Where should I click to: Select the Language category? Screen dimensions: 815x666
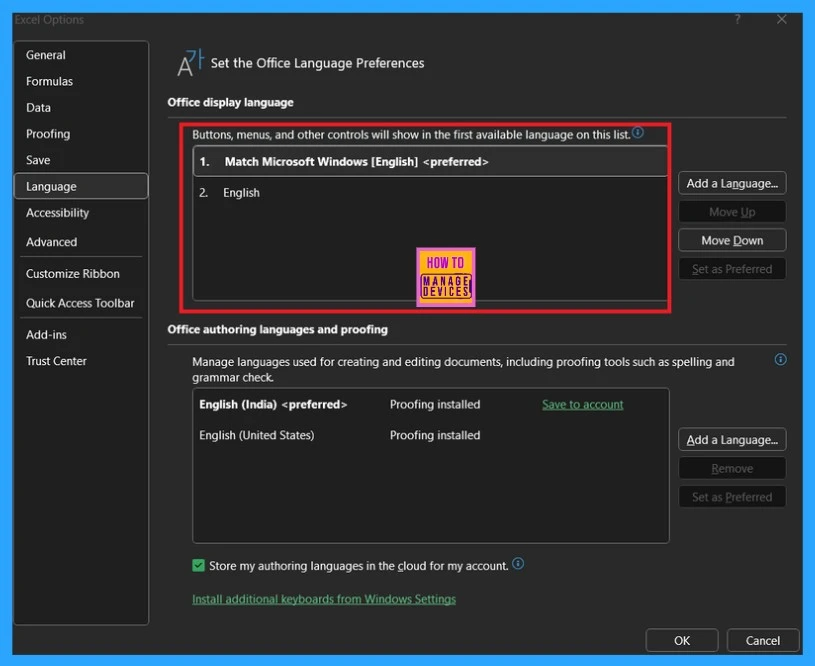tap(81, 186)
